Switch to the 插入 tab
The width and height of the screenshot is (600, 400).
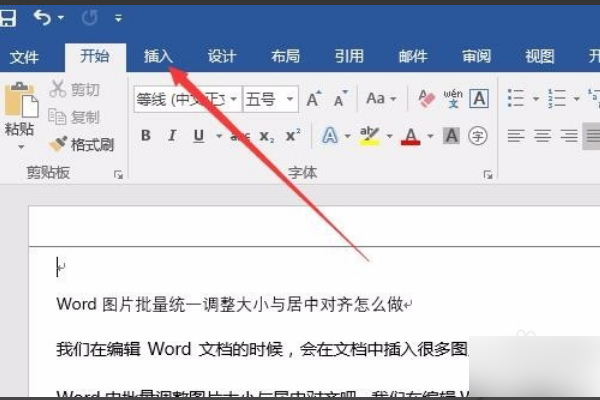click(x=158, y=56)
